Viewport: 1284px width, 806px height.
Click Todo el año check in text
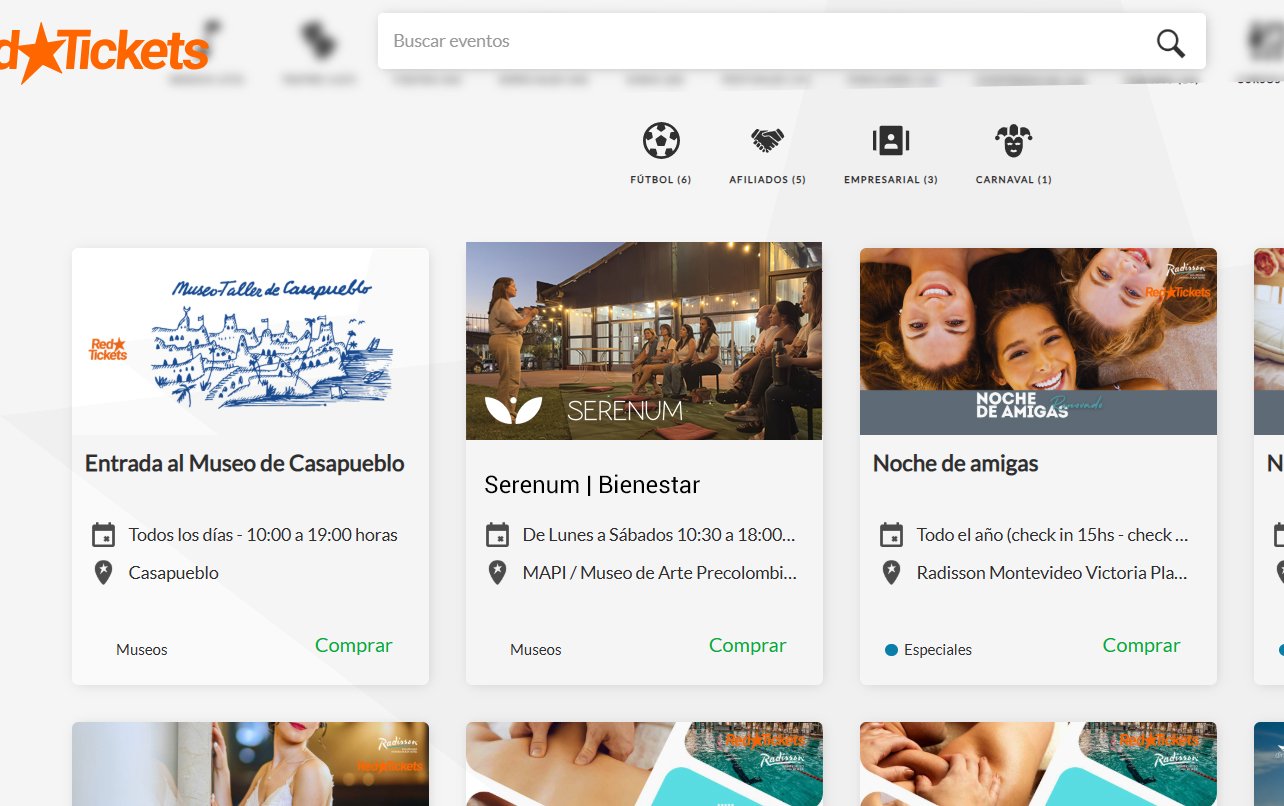coord(1052,535)
